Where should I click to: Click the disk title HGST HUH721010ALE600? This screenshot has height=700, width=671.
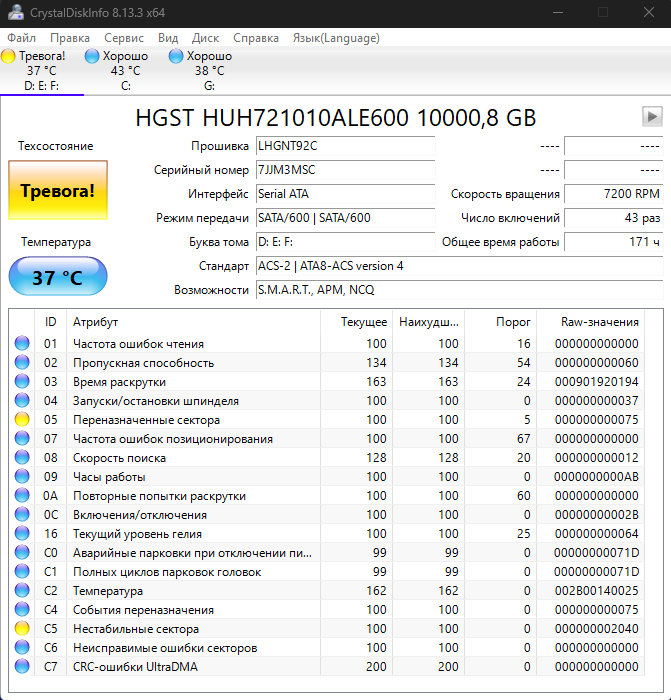(272, 118)
